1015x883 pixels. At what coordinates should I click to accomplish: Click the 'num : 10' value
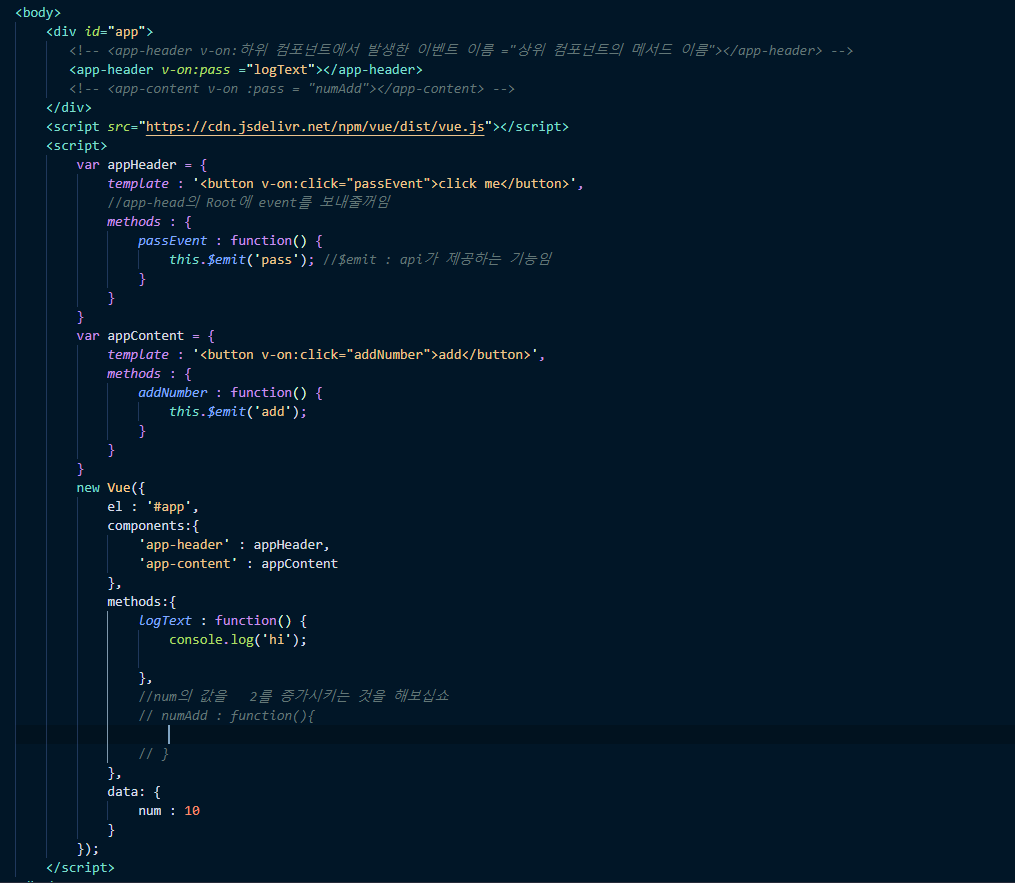click(x=169, y=811)
